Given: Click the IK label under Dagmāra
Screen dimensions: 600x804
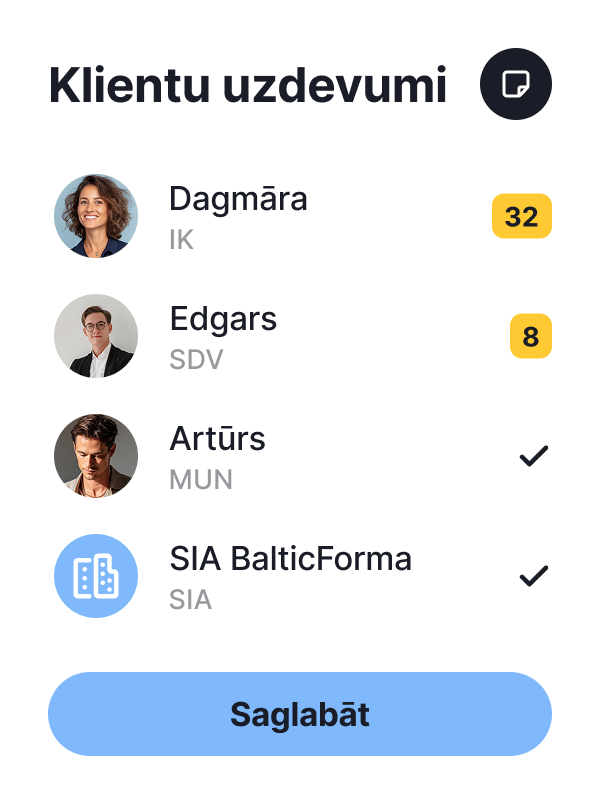Looking at the screenshot, I should 181,241.
